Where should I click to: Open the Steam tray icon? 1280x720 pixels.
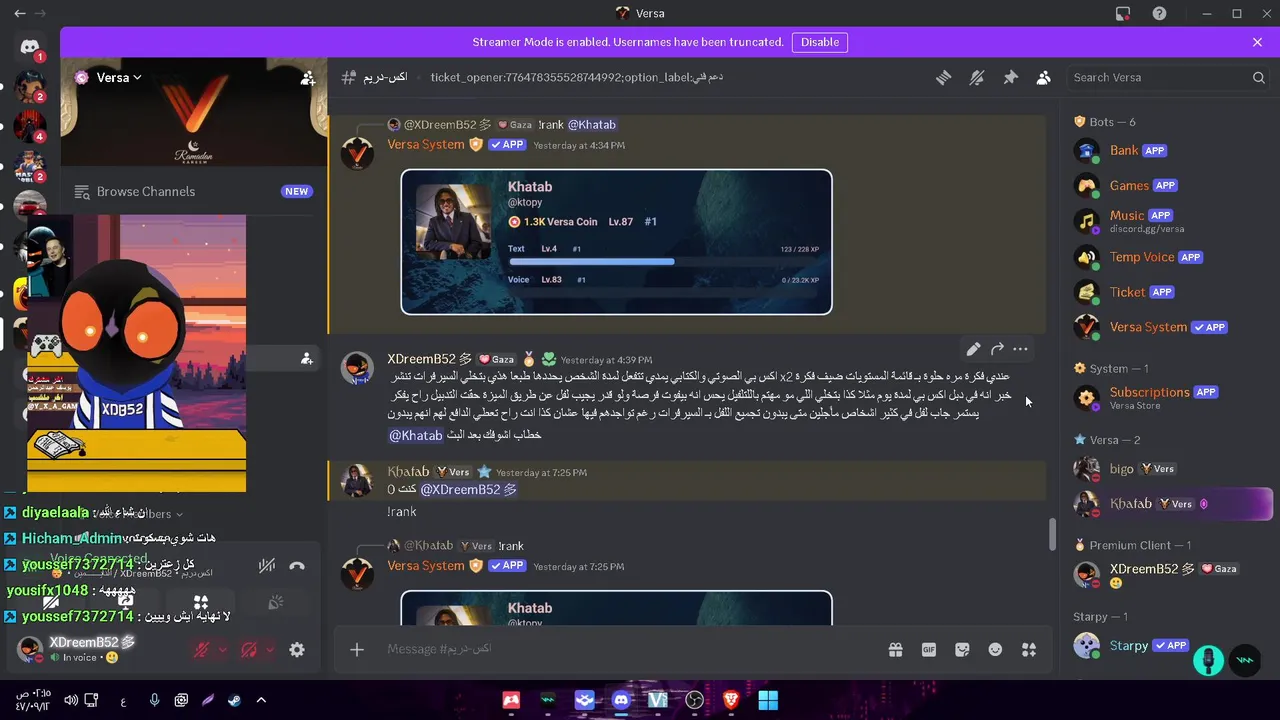click(x=235, y=700)
